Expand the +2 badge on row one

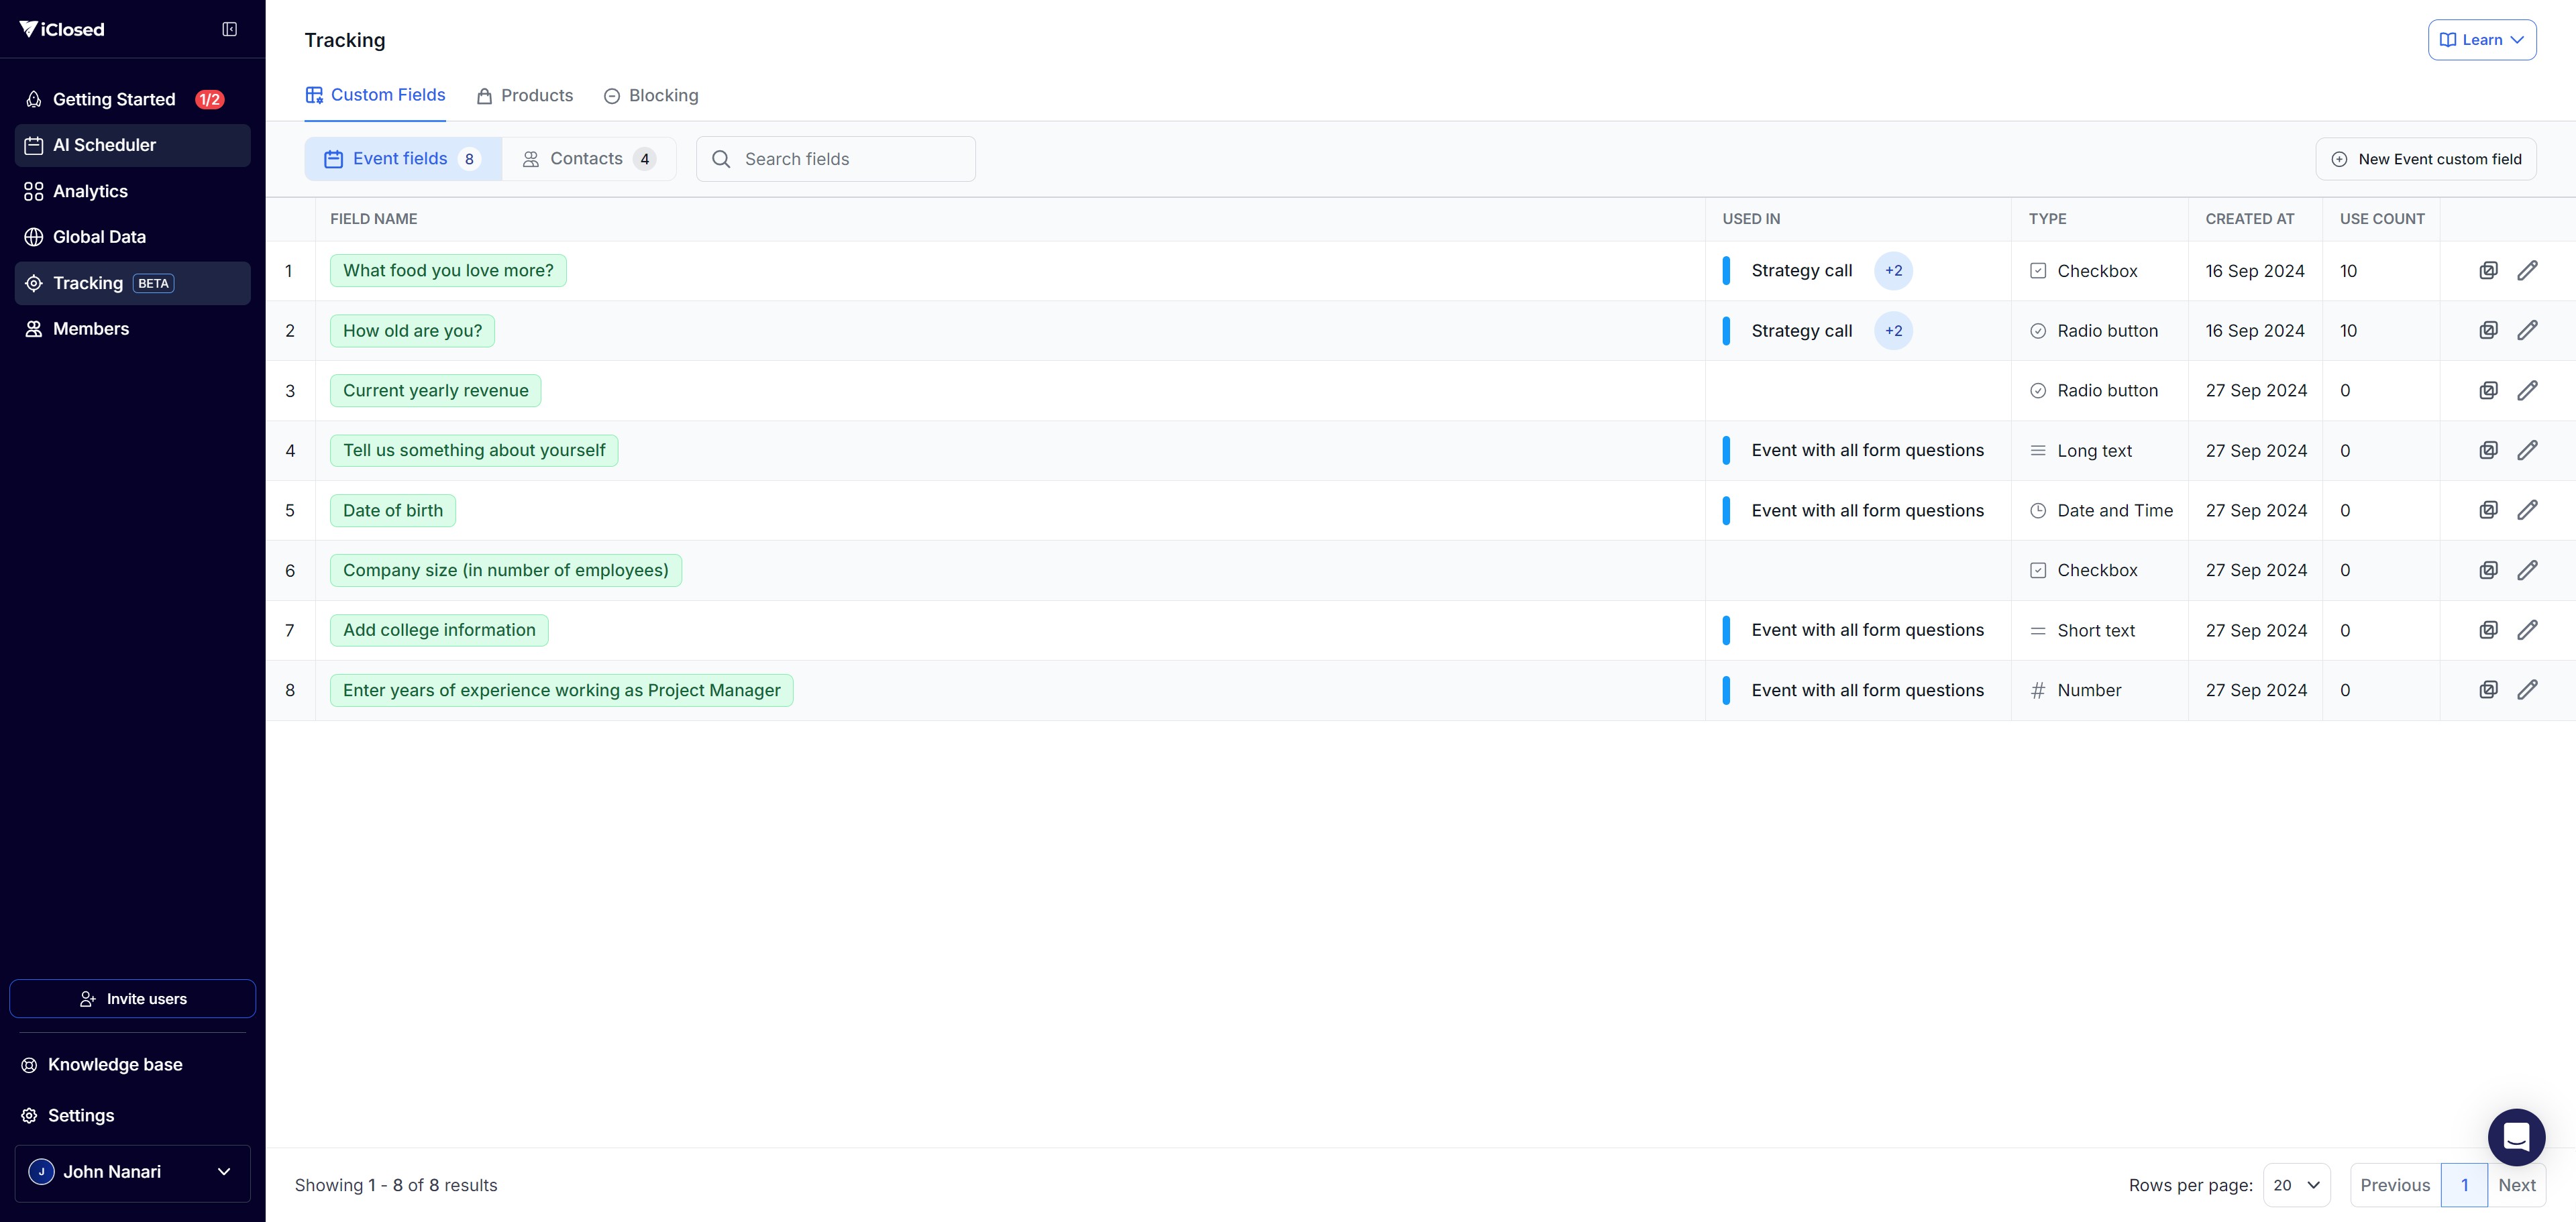click(1893, 271)
